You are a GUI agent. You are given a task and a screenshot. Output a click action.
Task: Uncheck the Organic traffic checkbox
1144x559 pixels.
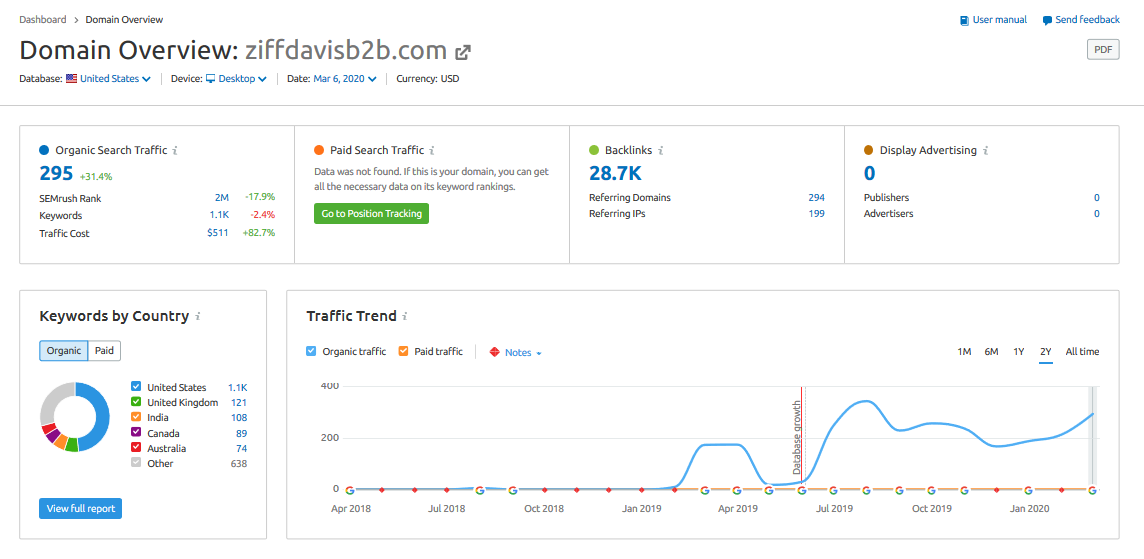click(x=312, y=351)
